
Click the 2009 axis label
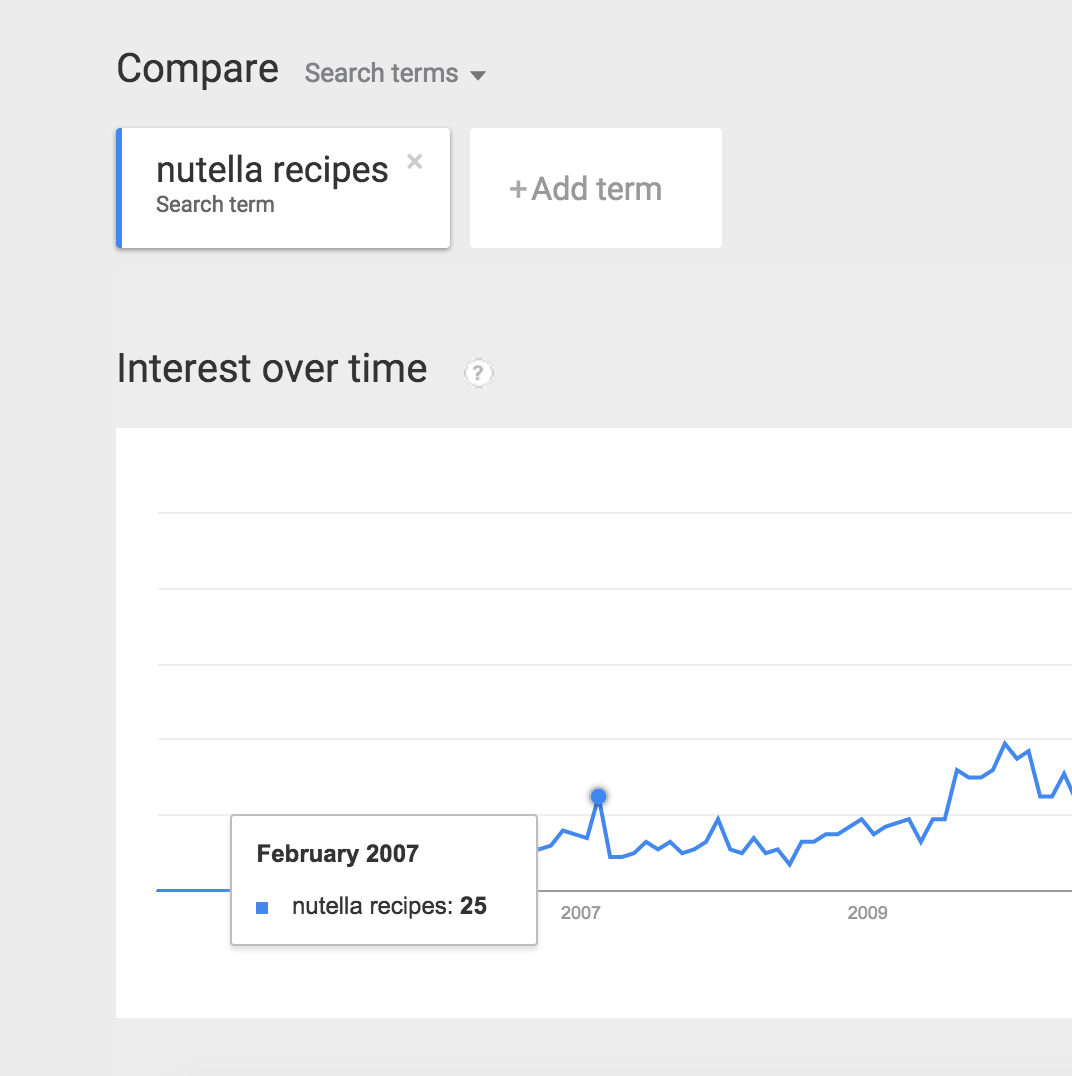pos(867,912)
